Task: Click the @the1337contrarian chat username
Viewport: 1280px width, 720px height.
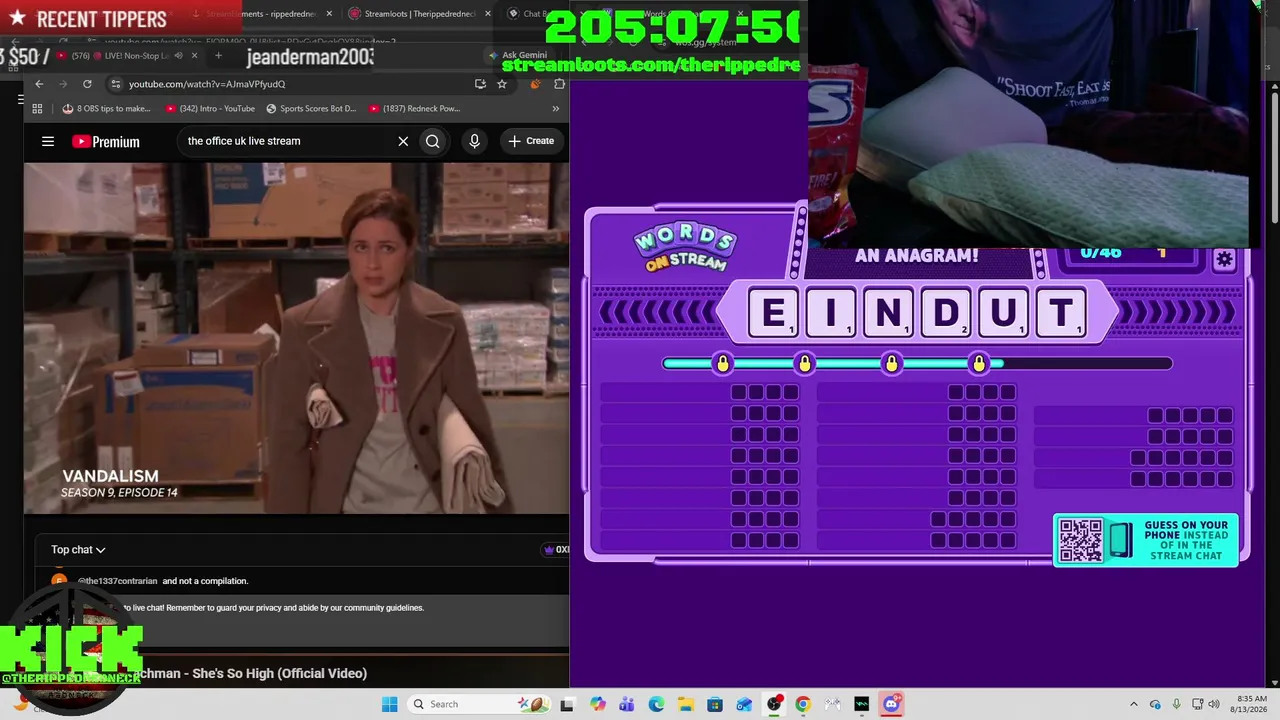Action: (118, 581)
